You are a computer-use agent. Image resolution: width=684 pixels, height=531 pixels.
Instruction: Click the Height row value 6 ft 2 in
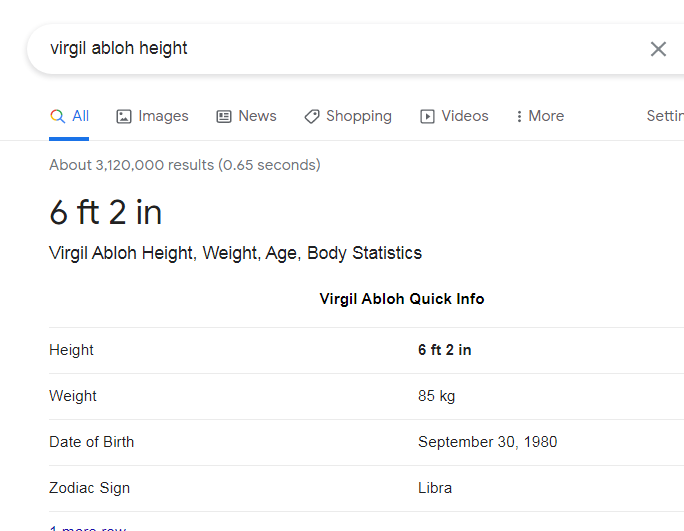(445, 350)
